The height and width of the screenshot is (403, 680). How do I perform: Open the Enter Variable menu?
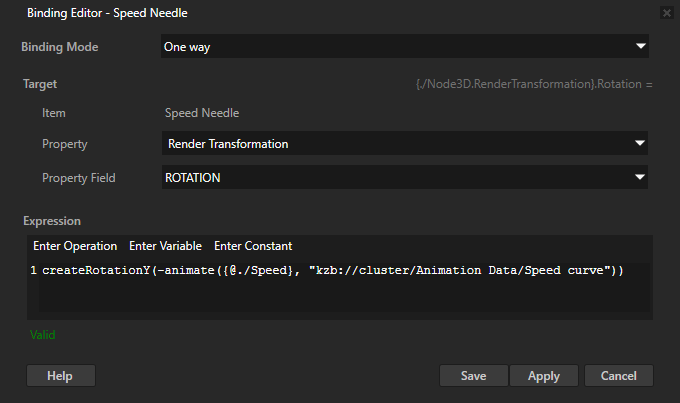tap(165, 246)
